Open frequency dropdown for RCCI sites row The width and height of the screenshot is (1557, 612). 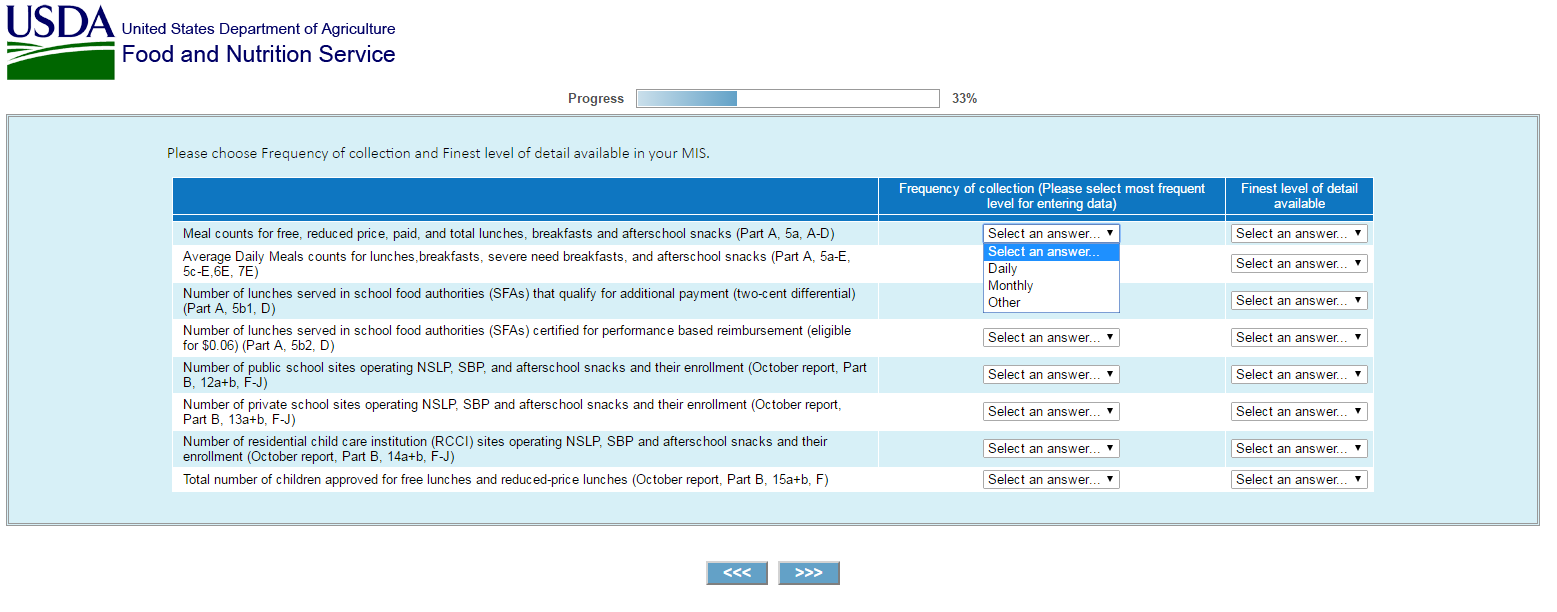(1050, 449)
